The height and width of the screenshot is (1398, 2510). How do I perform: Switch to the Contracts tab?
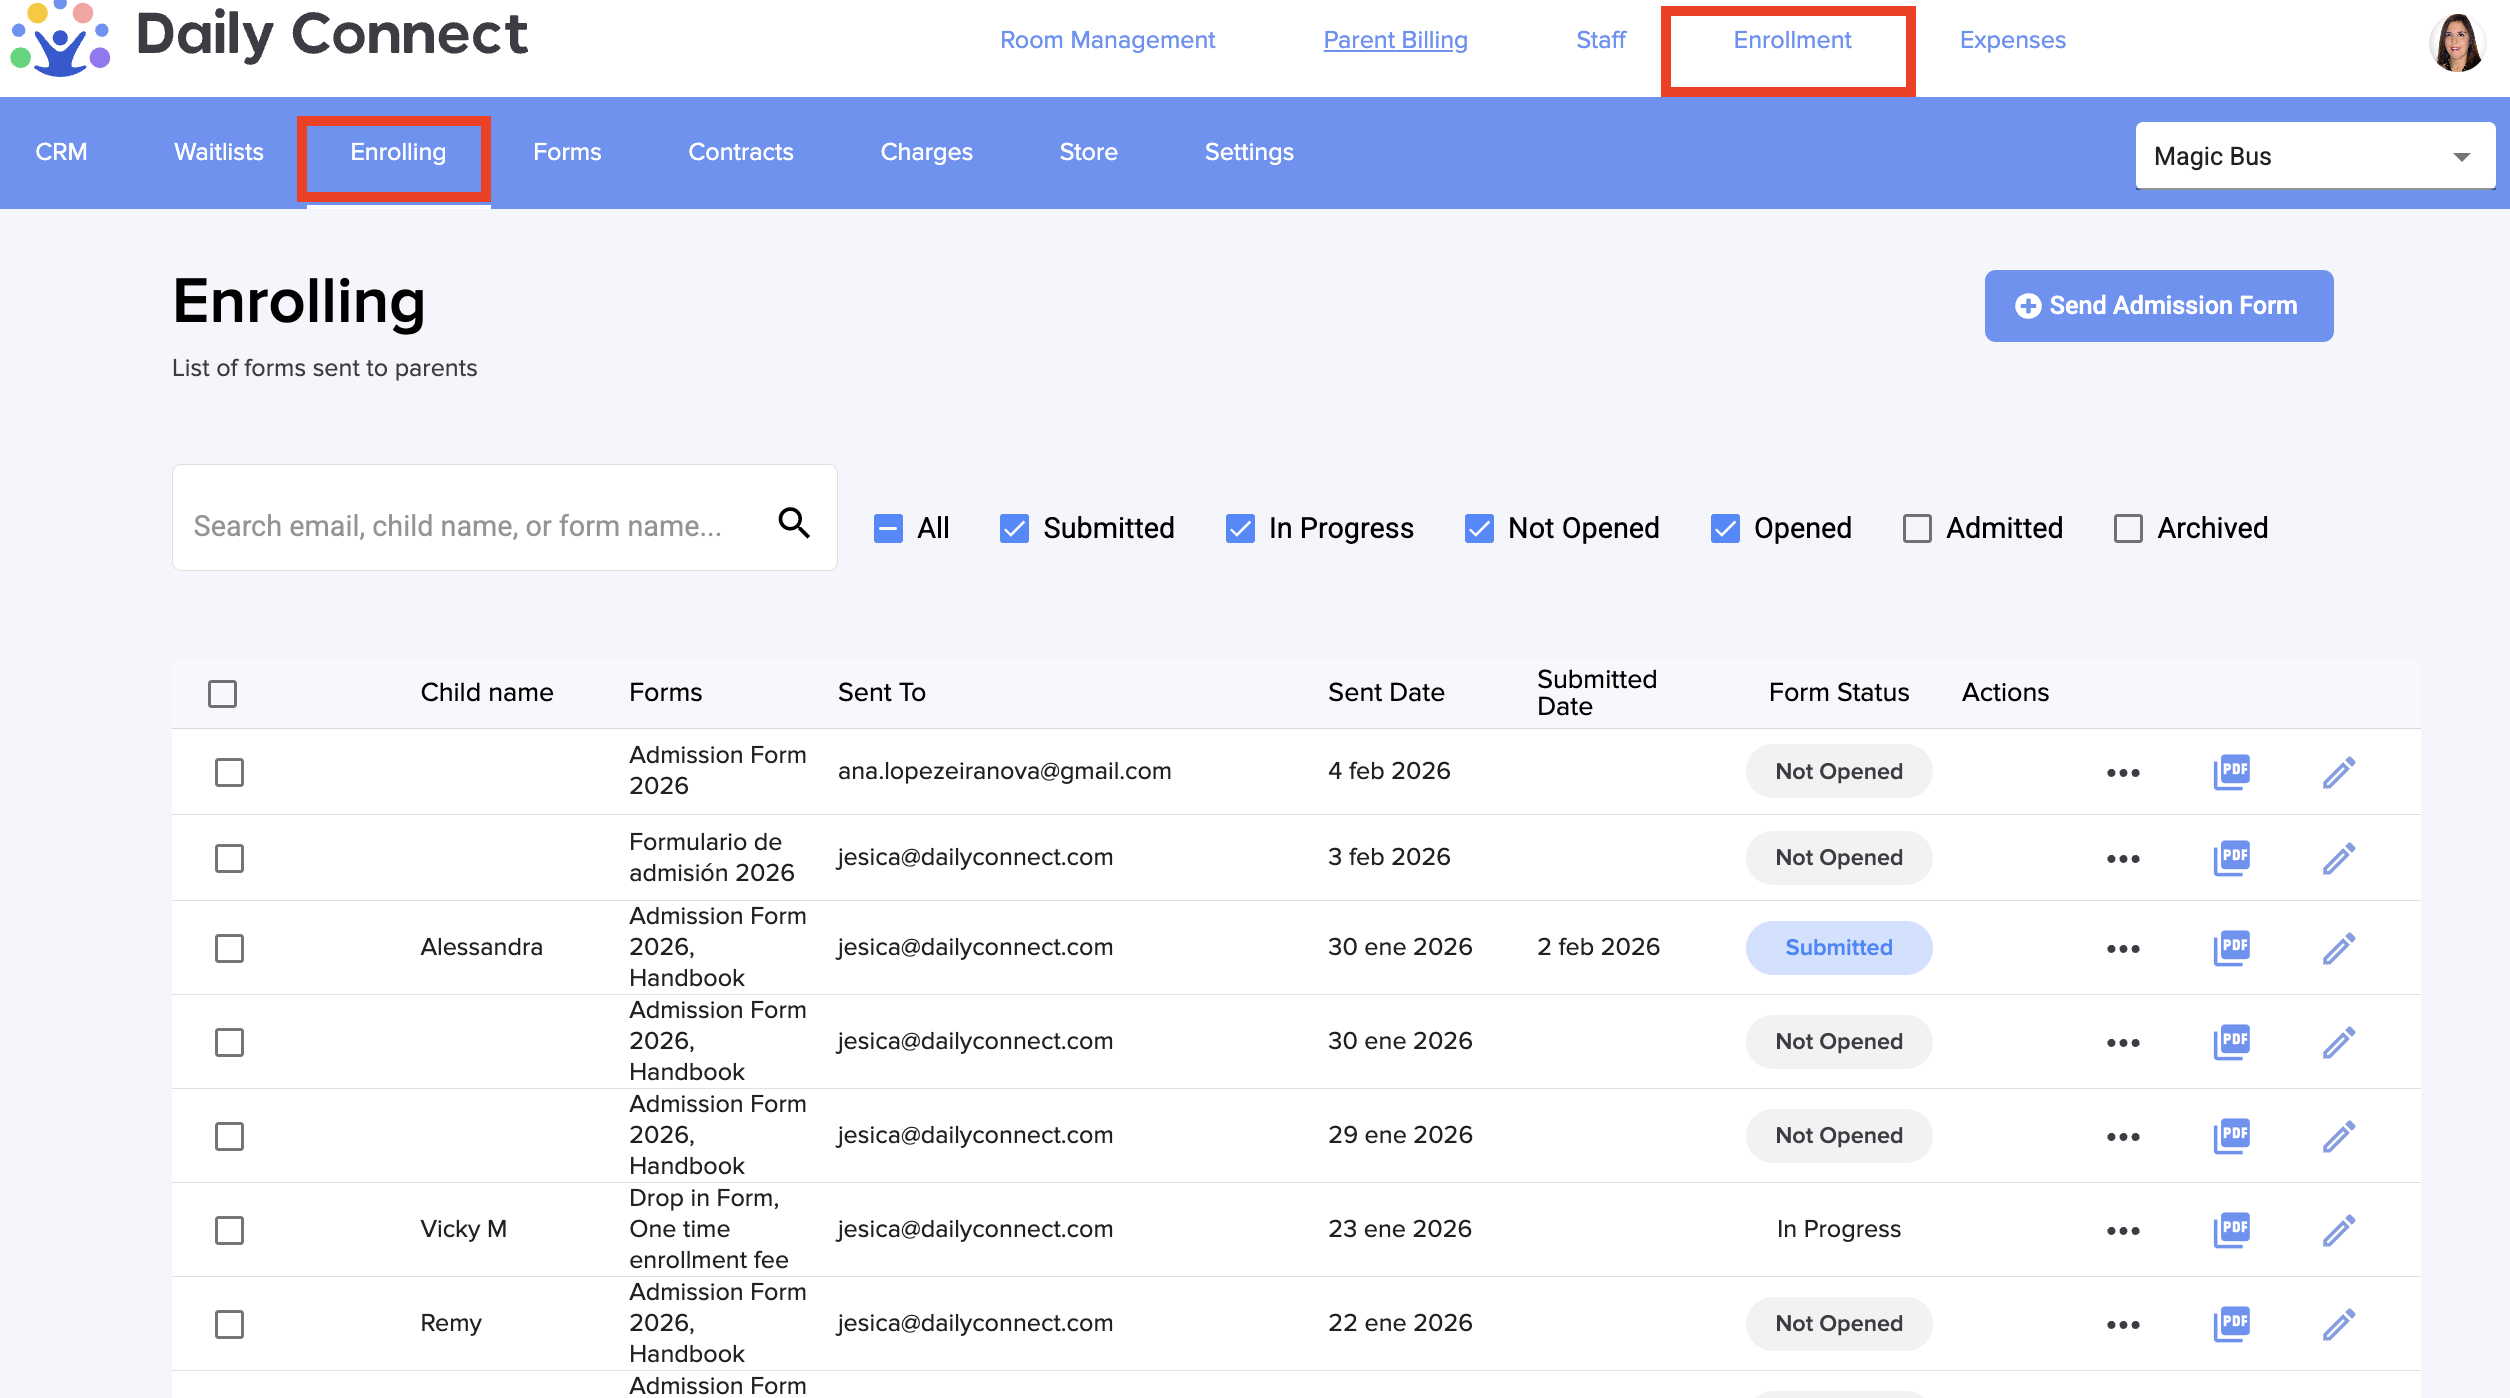pyautogui.click(x=740, y=152)
